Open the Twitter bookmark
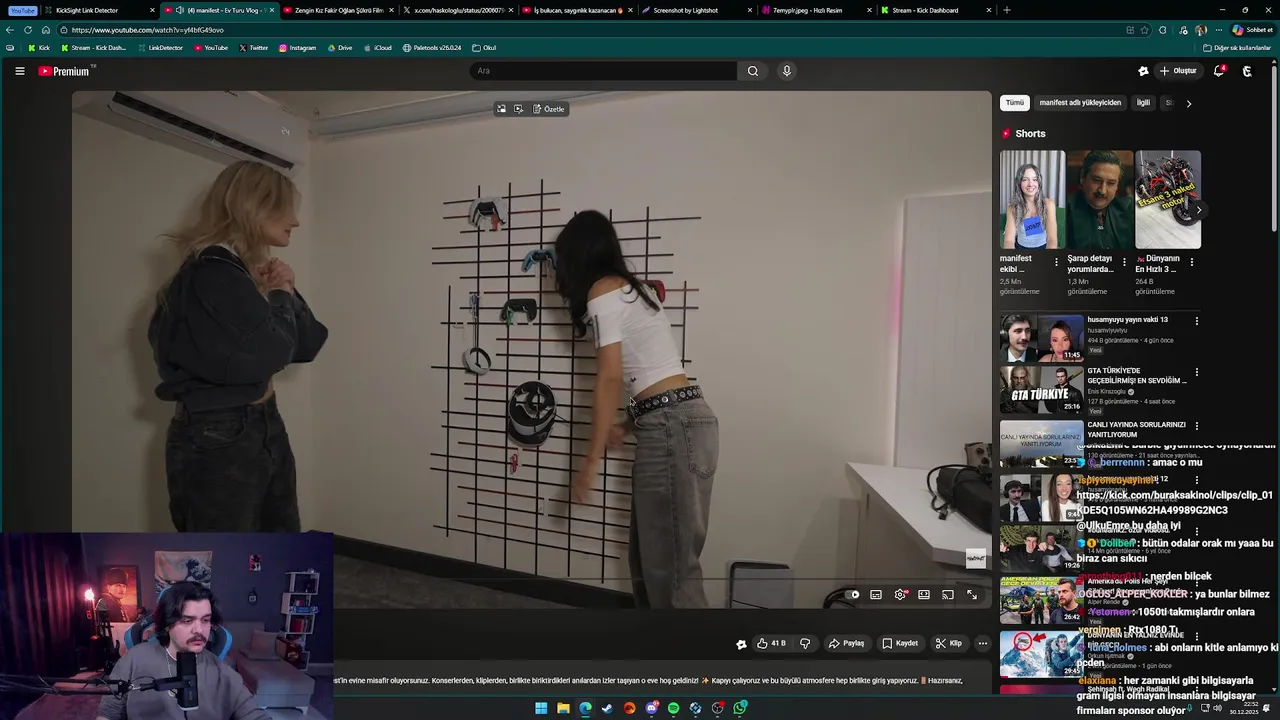 pyautogui.click(x=253, y=48)
